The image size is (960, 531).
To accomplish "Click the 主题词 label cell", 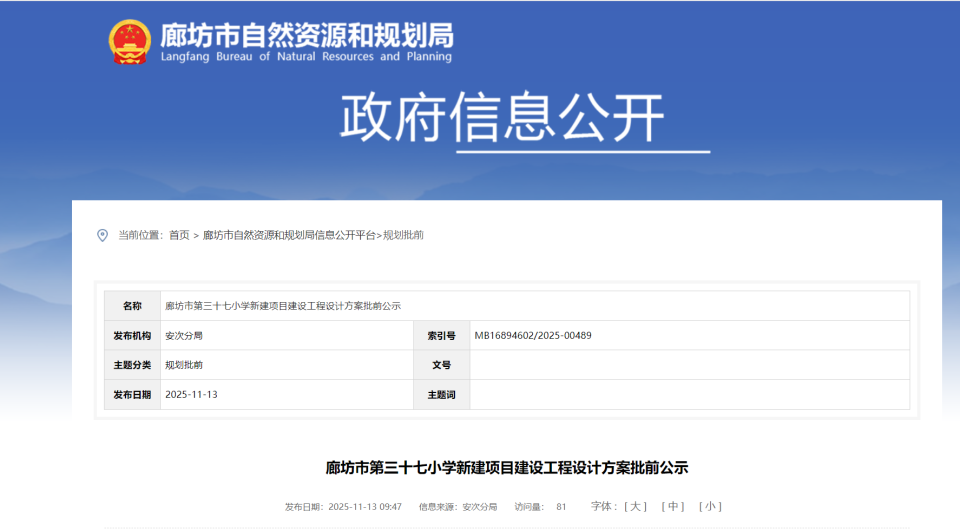I will (x=441, y=394).
